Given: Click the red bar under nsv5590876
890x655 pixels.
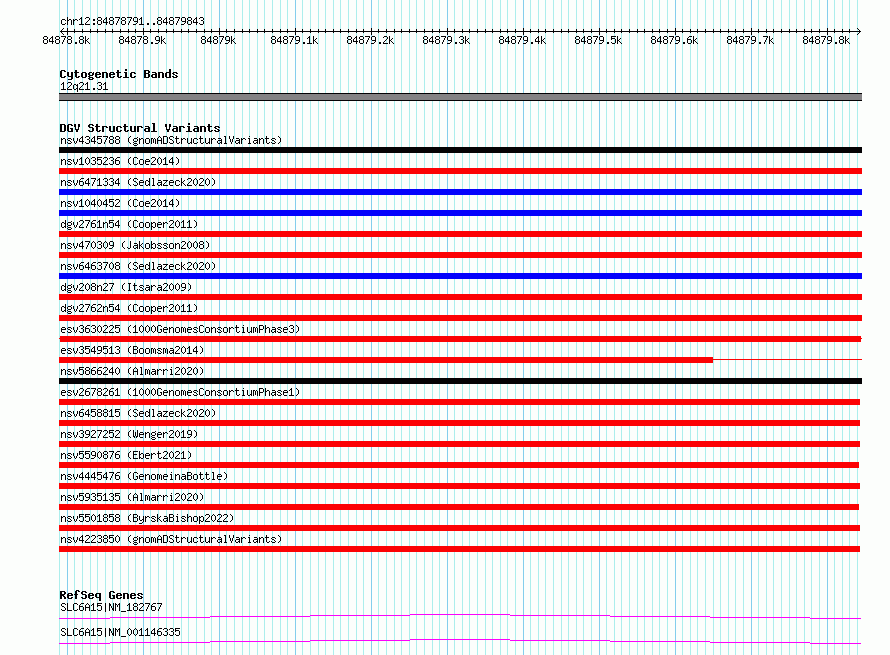Looking at the screenshot, I should click(x=459, y=465).
